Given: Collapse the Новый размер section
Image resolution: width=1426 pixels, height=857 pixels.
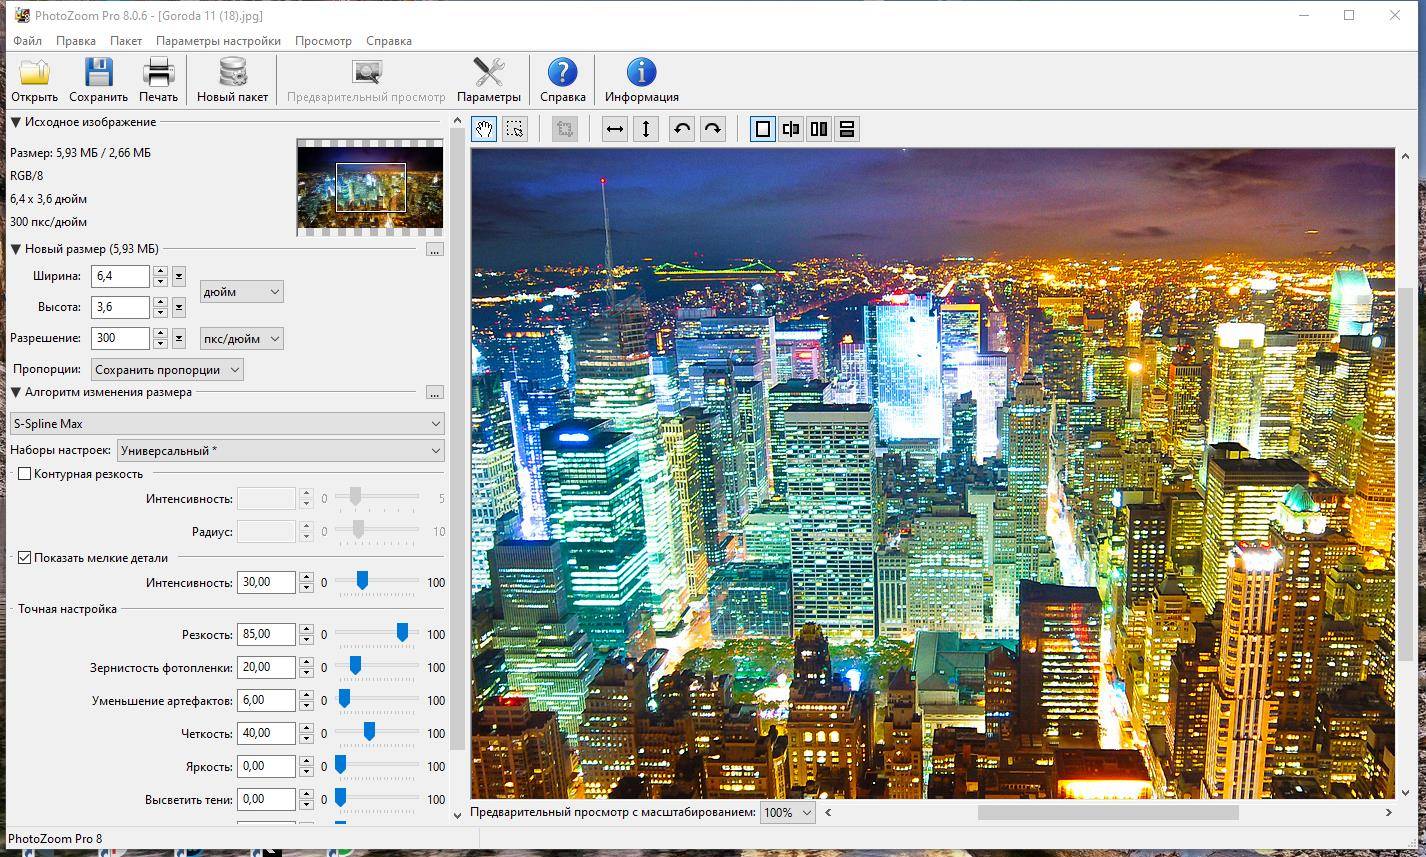Looking at the screenshot, I should [16, 249].
